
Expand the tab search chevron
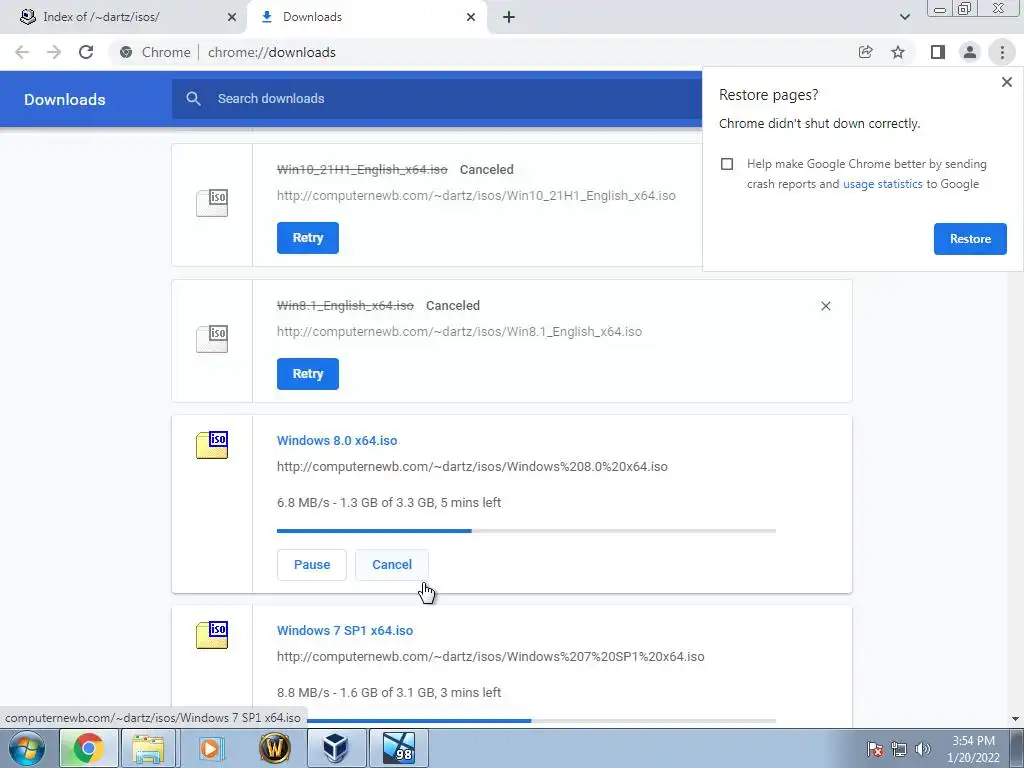[904, 17]
